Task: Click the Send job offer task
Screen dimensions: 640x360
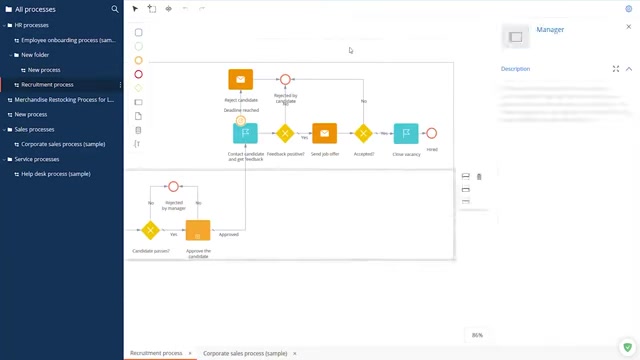Action: tap(324, 133)
